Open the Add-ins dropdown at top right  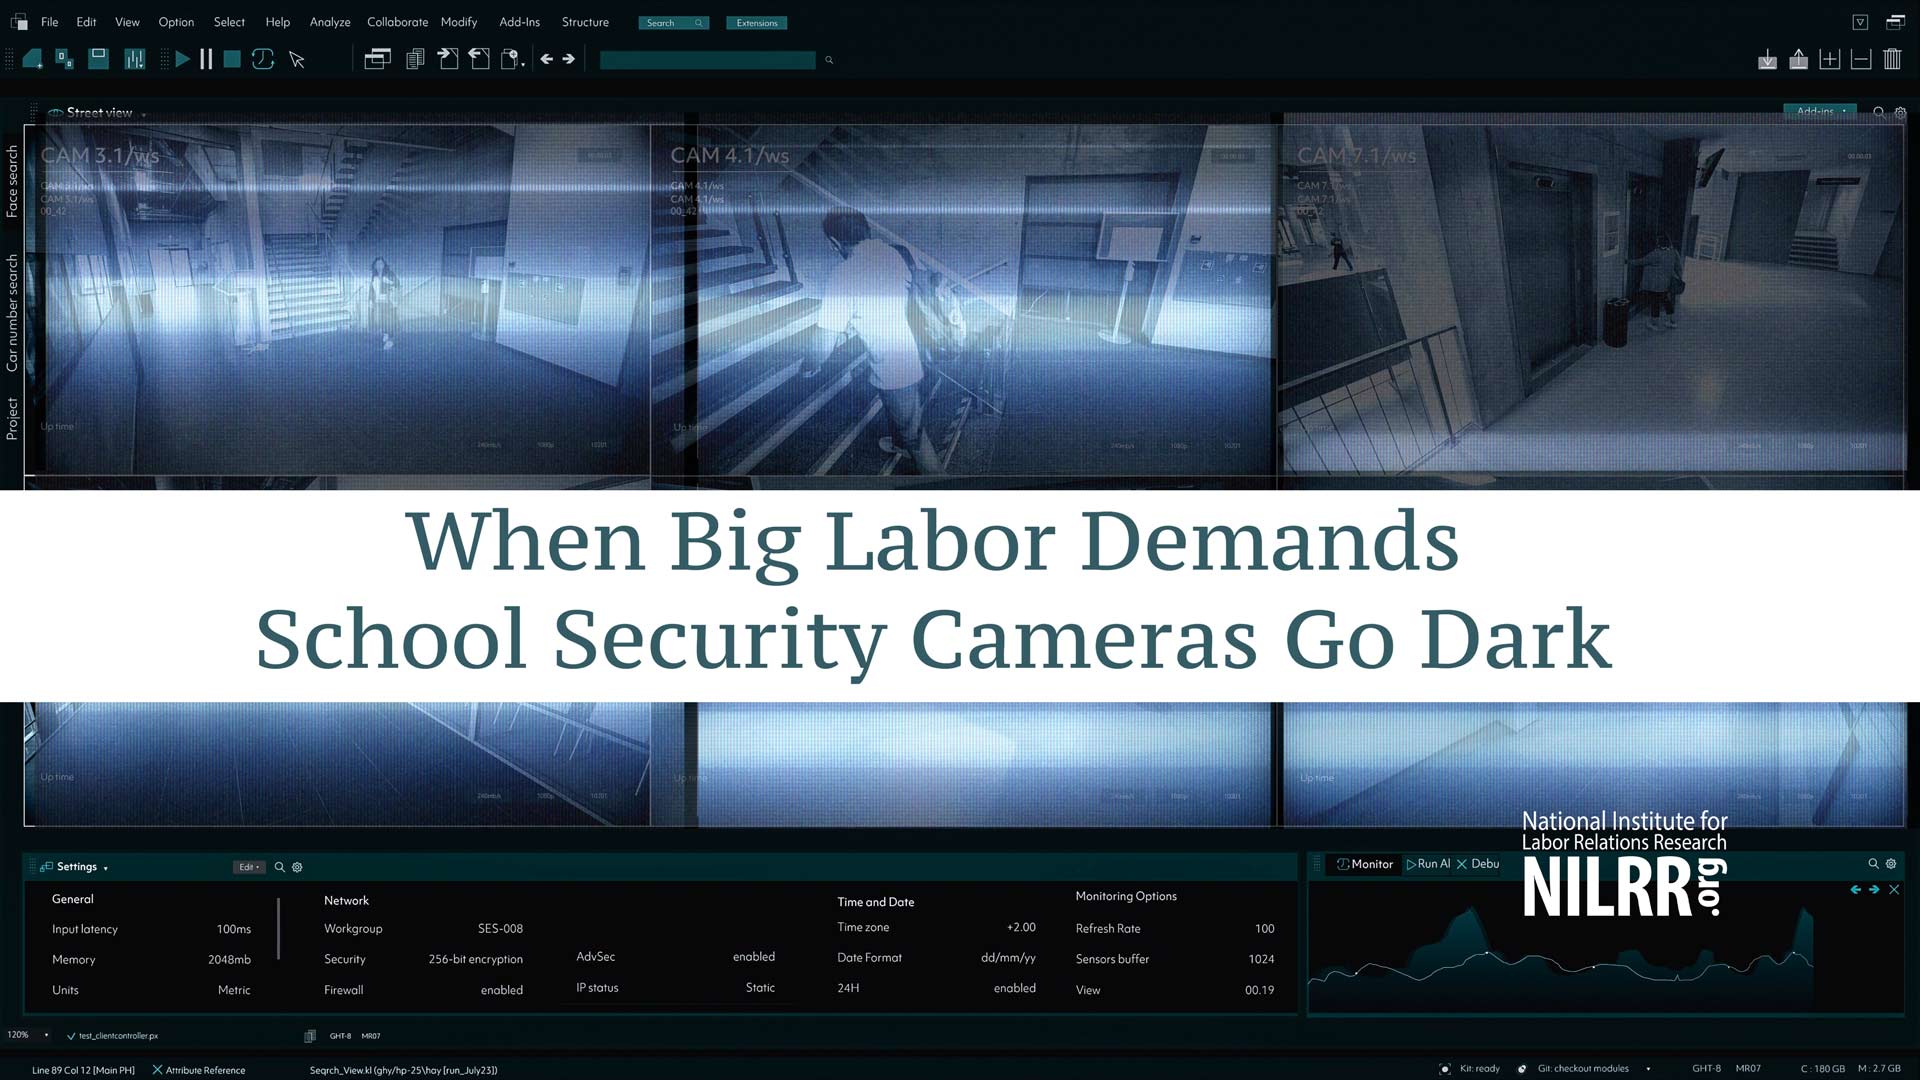coord(1819,111)
